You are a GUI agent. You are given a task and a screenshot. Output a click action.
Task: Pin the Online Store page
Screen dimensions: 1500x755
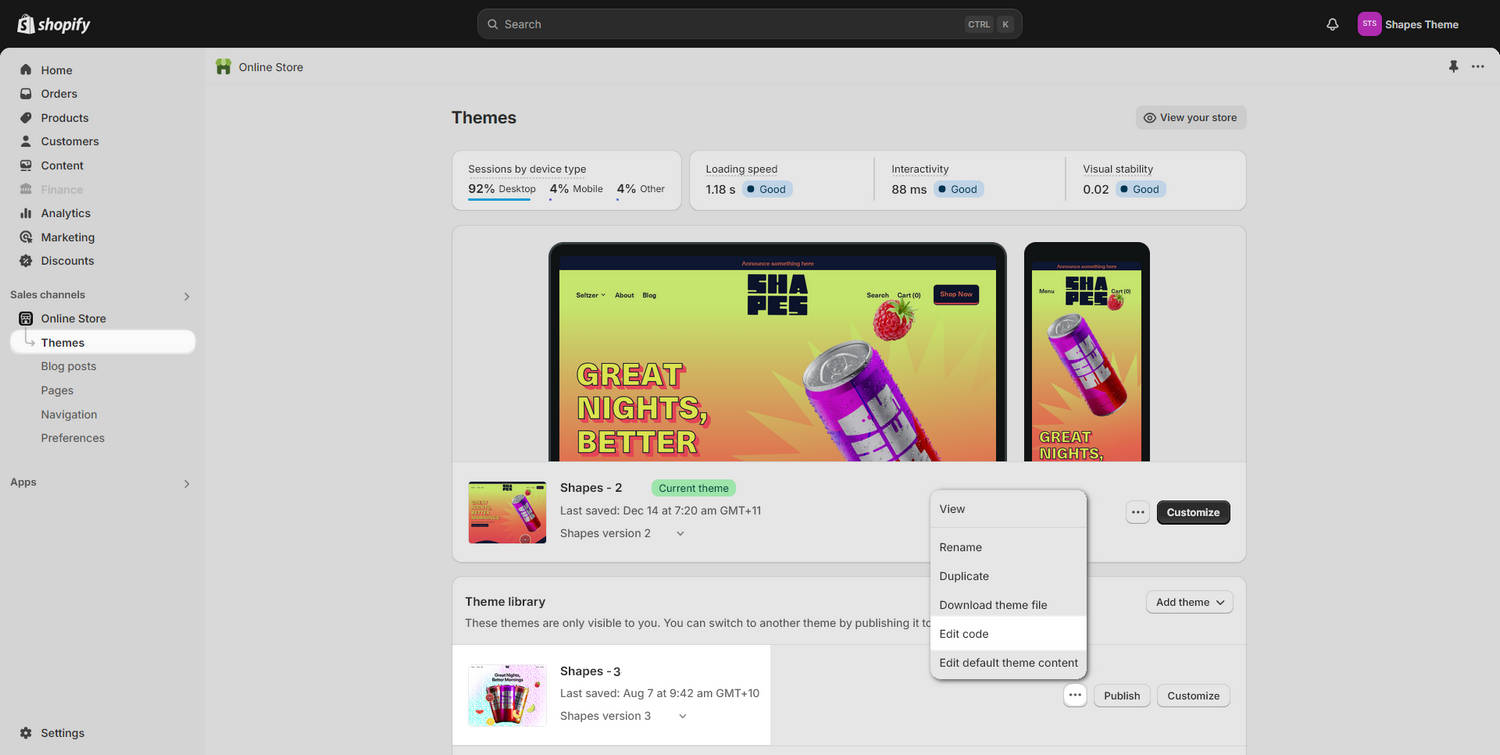[x=1453, y=67]
